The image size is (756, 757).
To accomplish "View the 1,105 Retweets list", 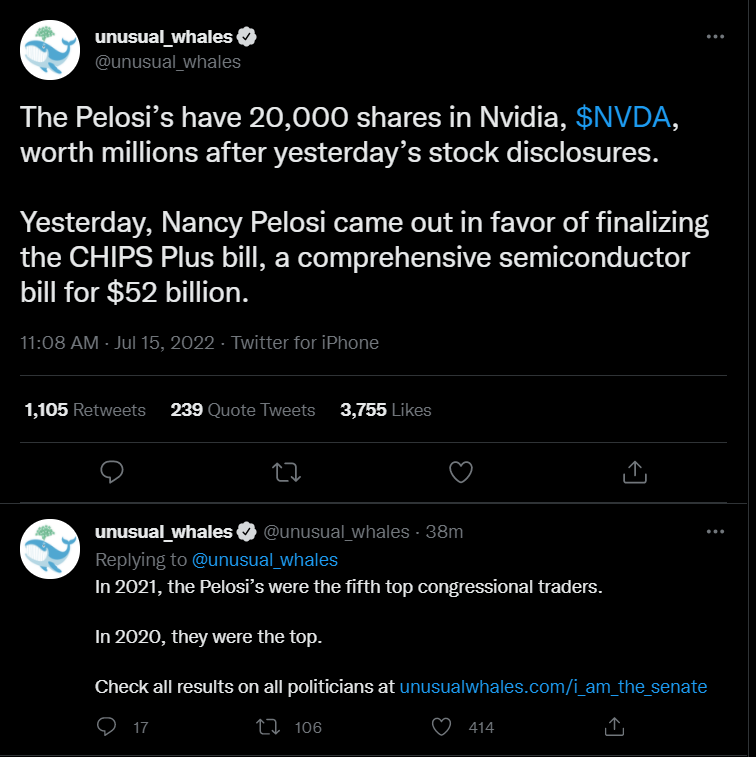I will (x=85, y=410).
